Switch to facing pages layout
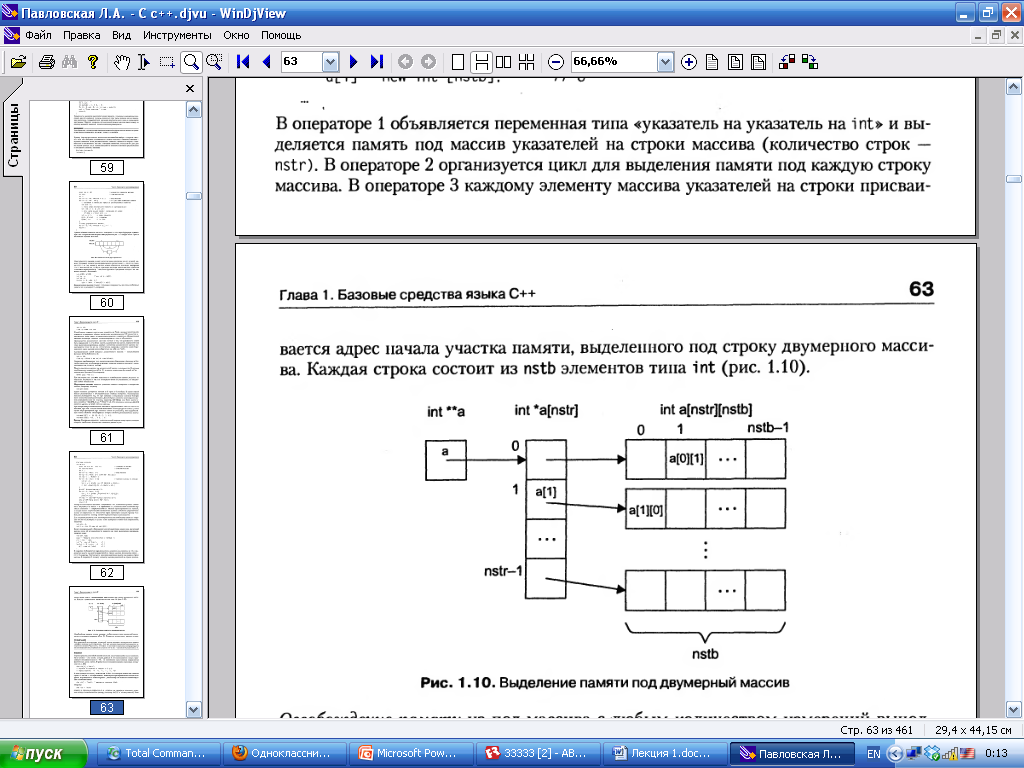Screen dimensions: 1024x768 tap(504, 62)
